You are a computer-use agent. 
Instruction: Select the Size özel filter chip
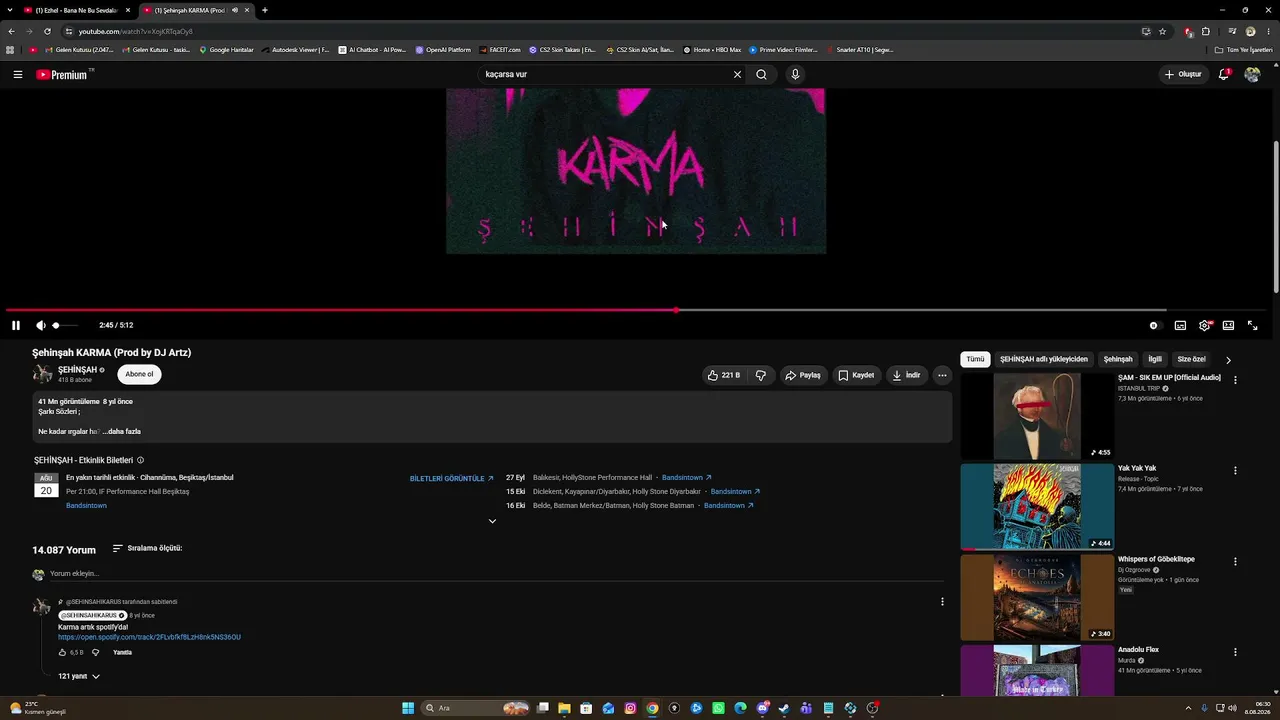[x=1191, y=359]
